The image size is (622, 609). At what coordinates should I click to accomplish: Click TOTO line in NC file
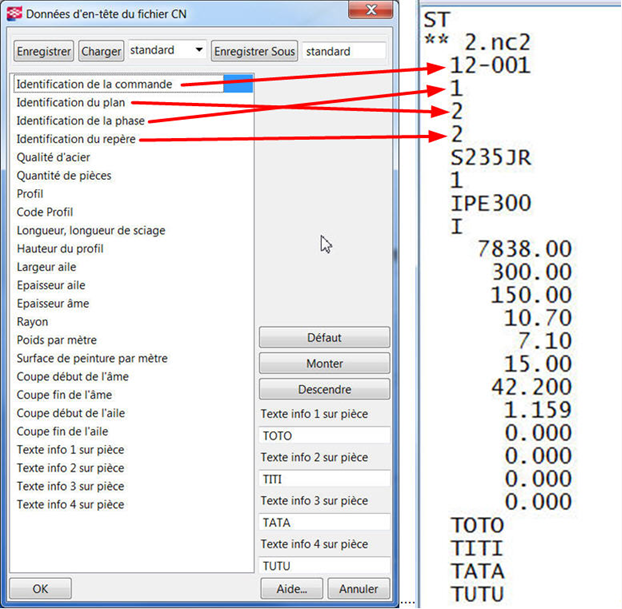tap(477, 525)
